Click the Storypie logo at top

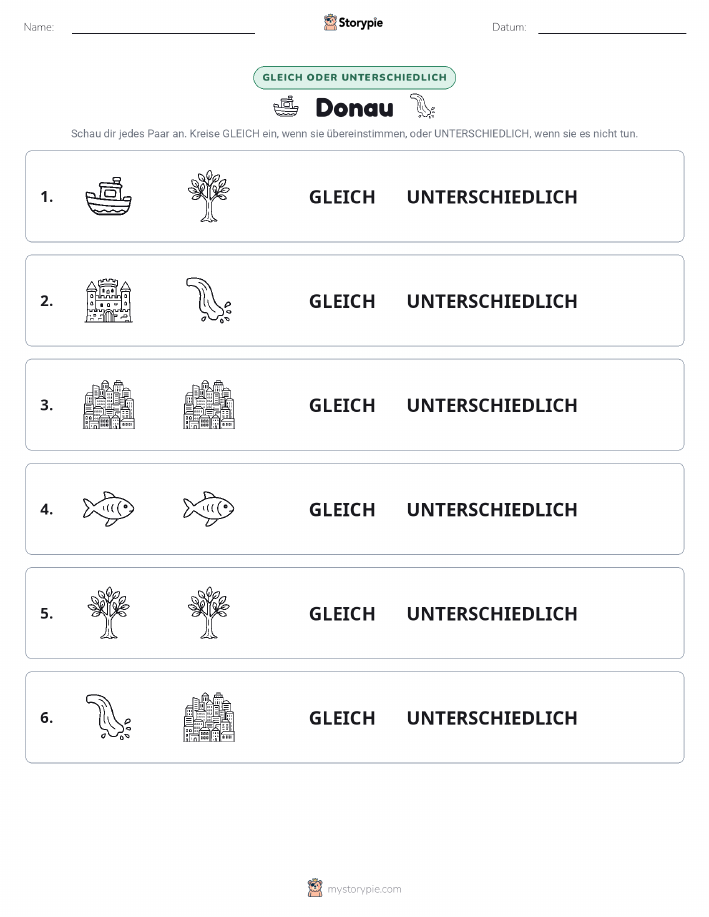353,23
